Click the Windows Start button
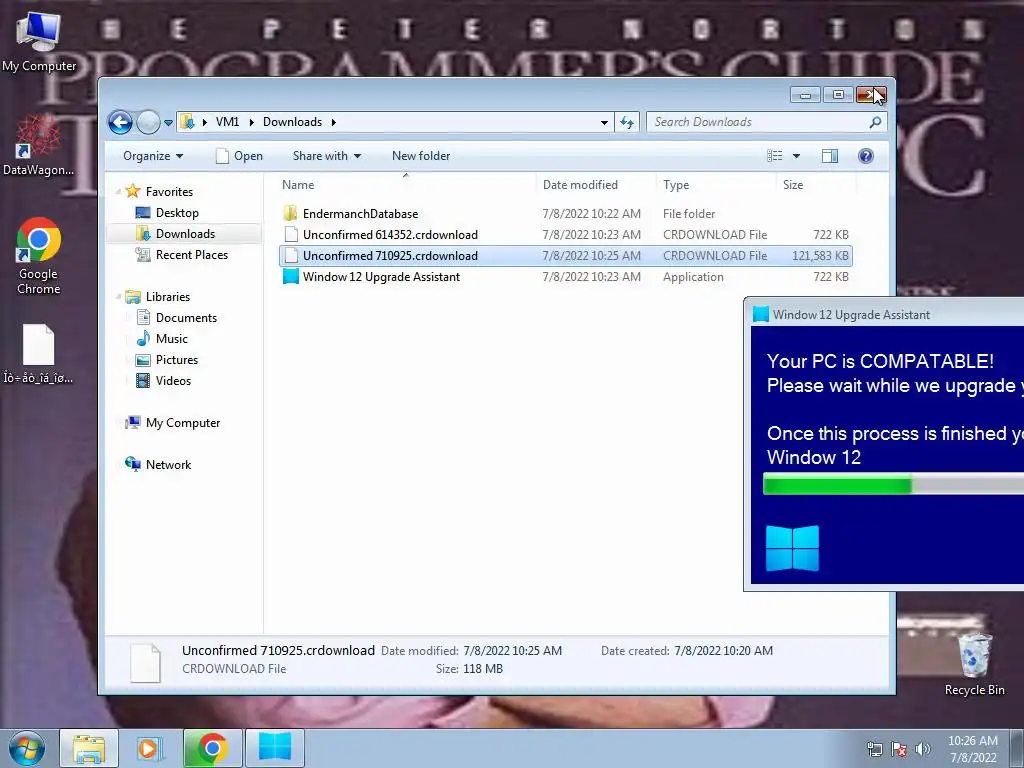The image size is (1024, 768). tap(26, 748)
